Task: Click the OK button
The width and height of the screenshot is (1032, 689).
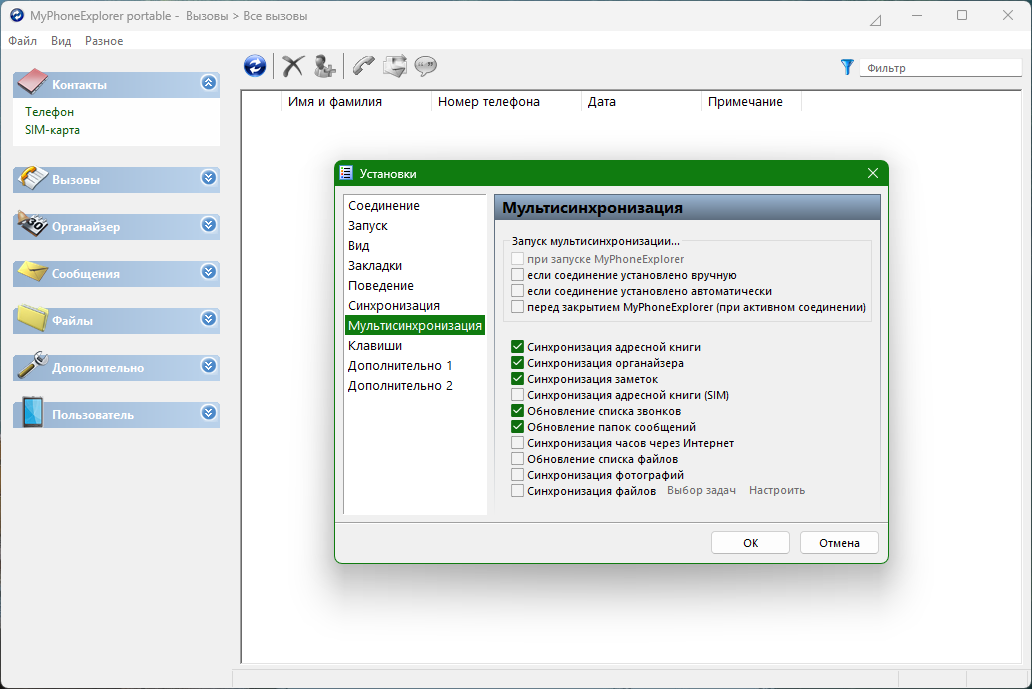Action: tap(750, 543)
